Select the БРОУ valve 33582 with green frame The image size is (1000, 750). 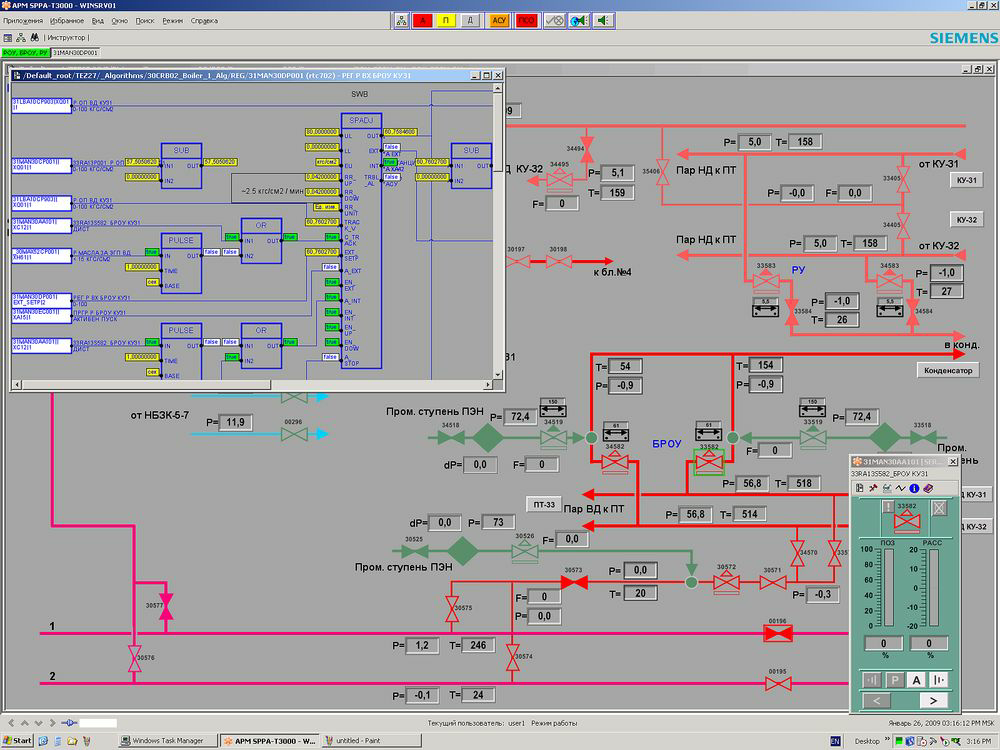click(709, 462)
